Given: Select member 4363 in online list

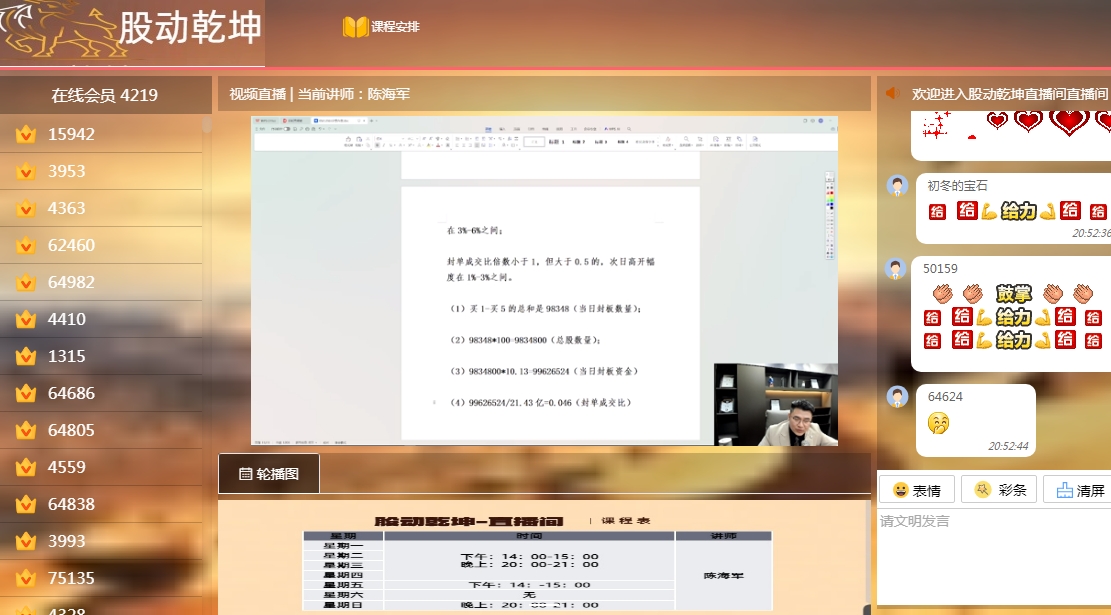Looking at the screenshot, I should click(x=101, y=208).
